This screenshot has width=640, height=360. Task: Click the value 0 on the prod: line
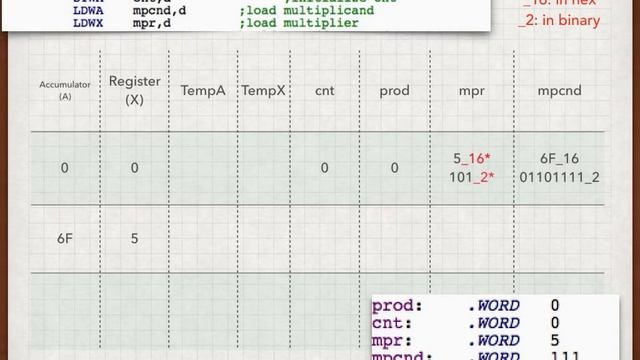(x=555, y=305)
